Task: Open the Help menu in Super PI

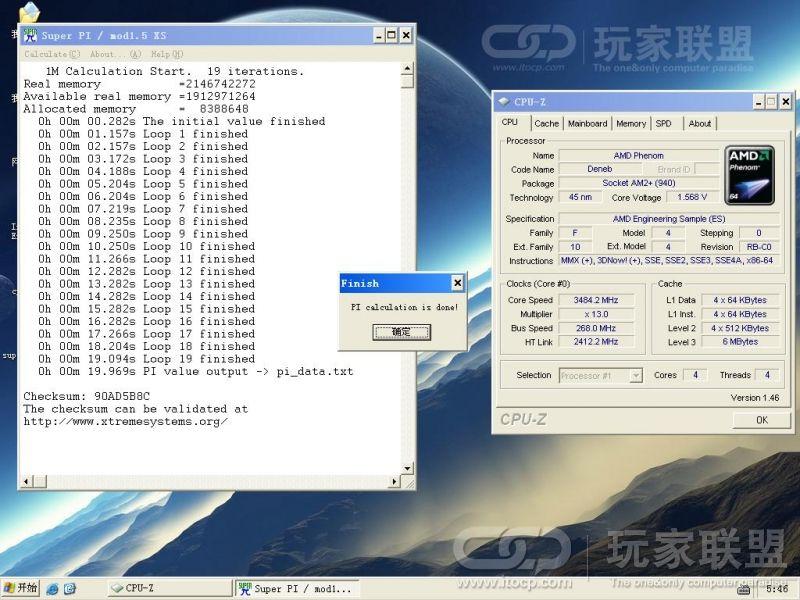Action: 167,54
